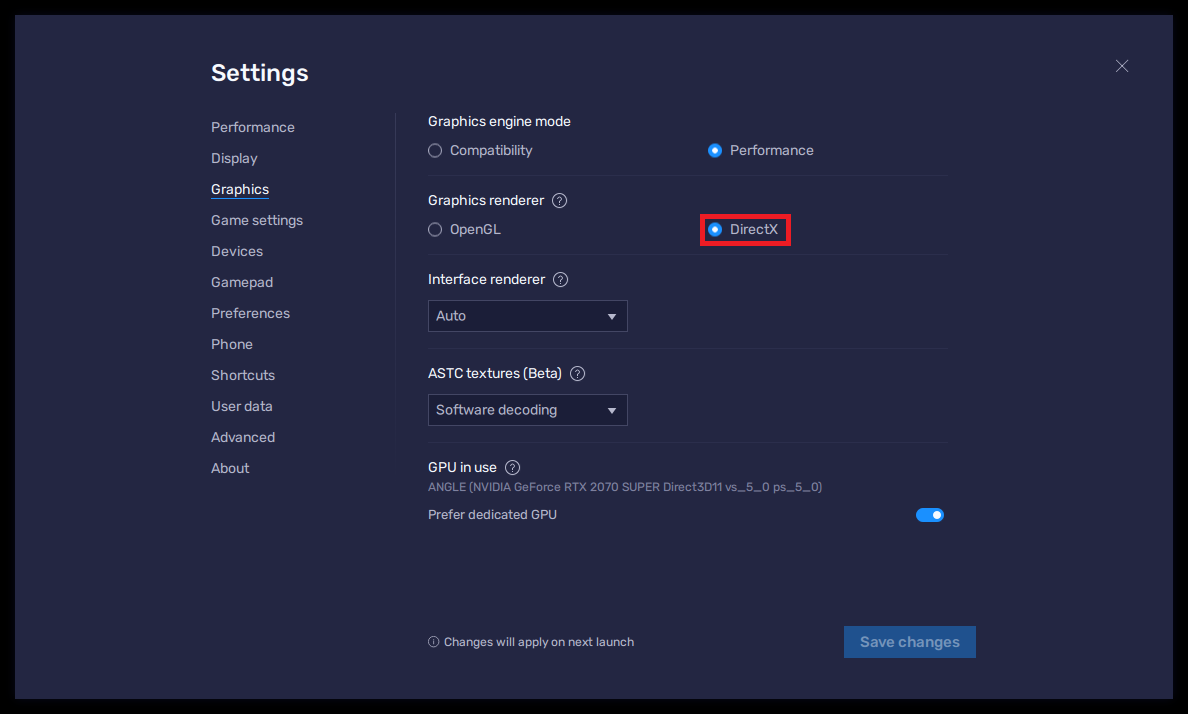Image resolution: width=1188 pixels, height=714 pixels.
Task: Switch renderer to OpenGL
Action: click(x=435, y=229)
